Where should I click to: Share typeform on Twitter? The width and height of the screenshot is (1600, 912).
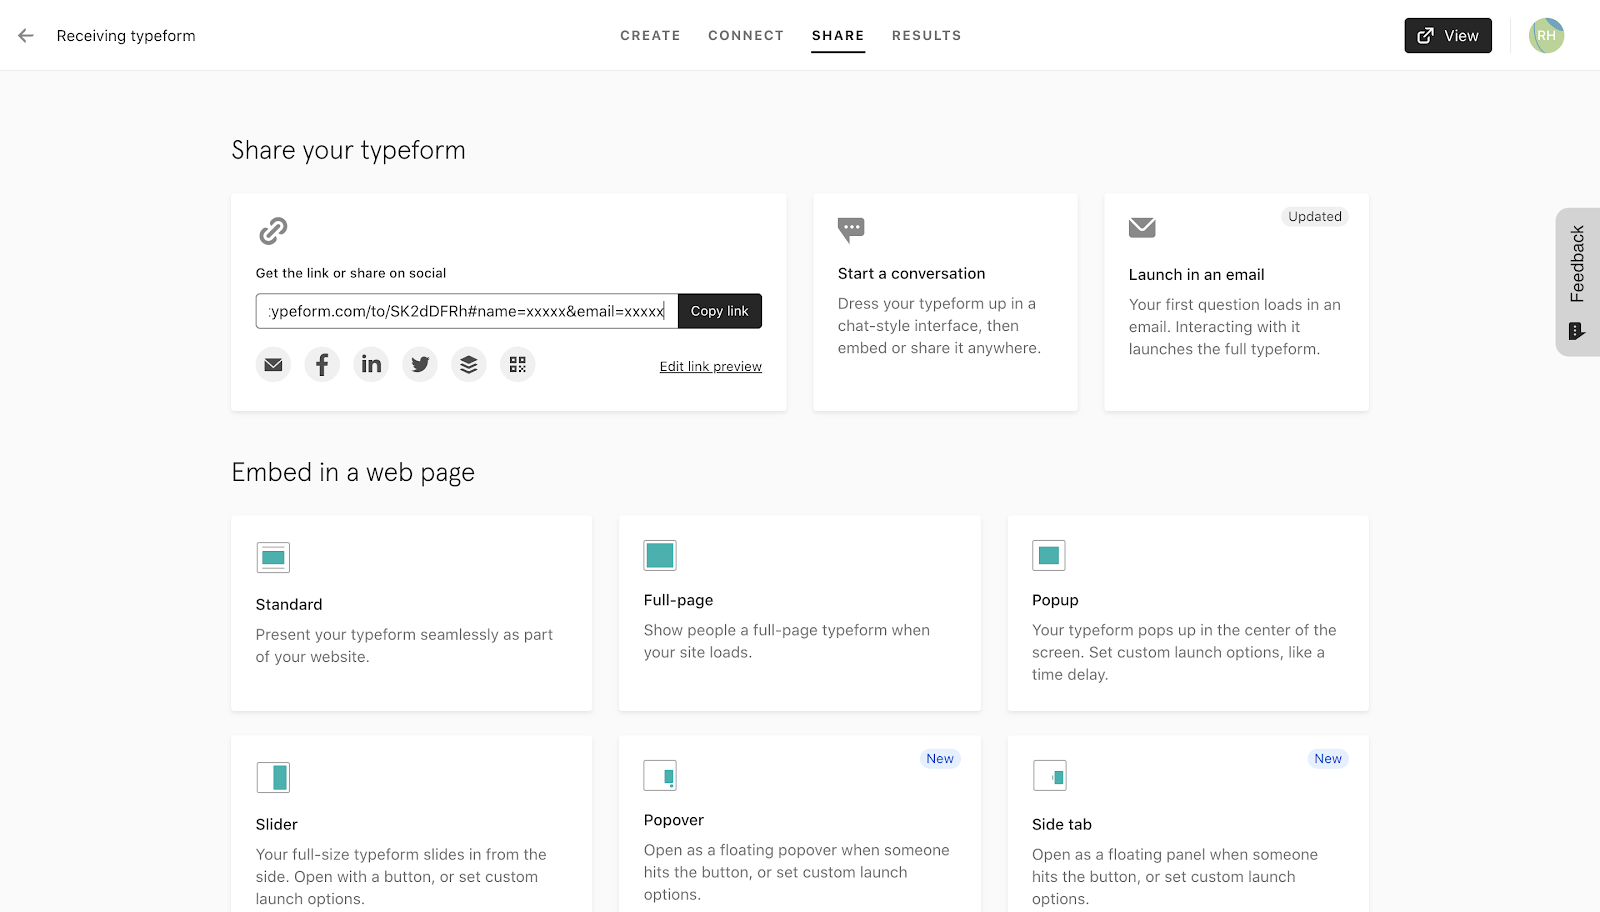tap(420, 365)
